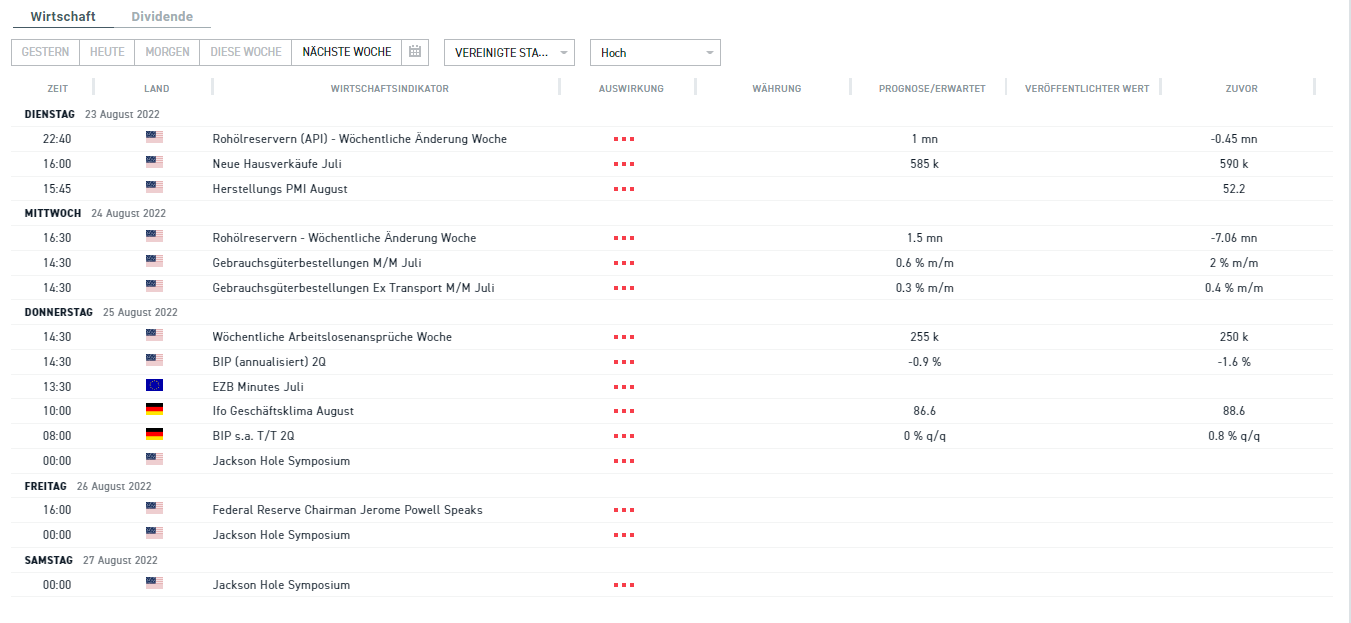Select the Rohölreservern (API) weekly change event

click(360, 139)
